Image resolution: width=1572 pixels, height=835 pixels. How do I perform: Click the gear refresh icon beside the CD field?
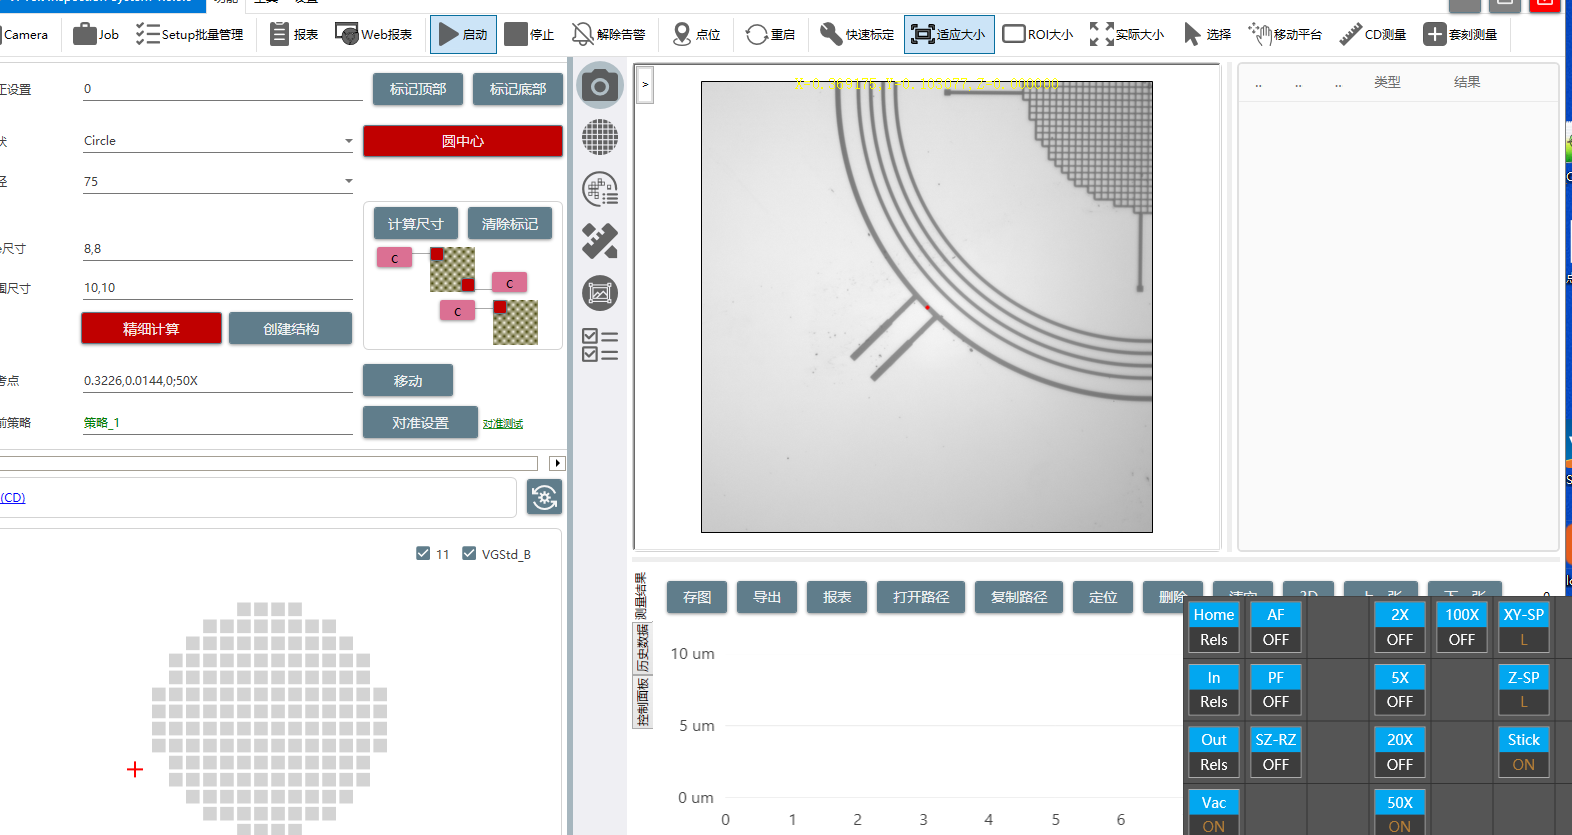click(x=544, y=497)
